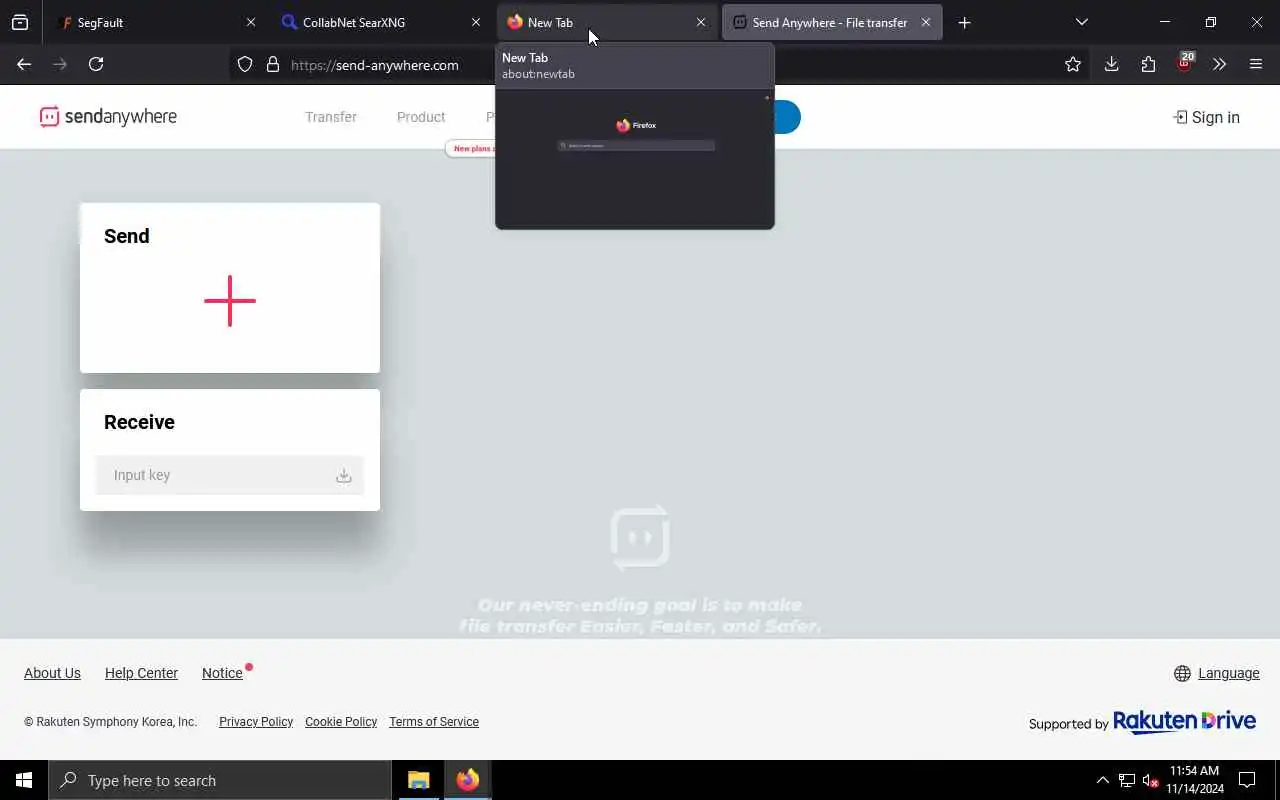
Task: Click the tracking protection shield icon
Action: [x=245, y=64]
